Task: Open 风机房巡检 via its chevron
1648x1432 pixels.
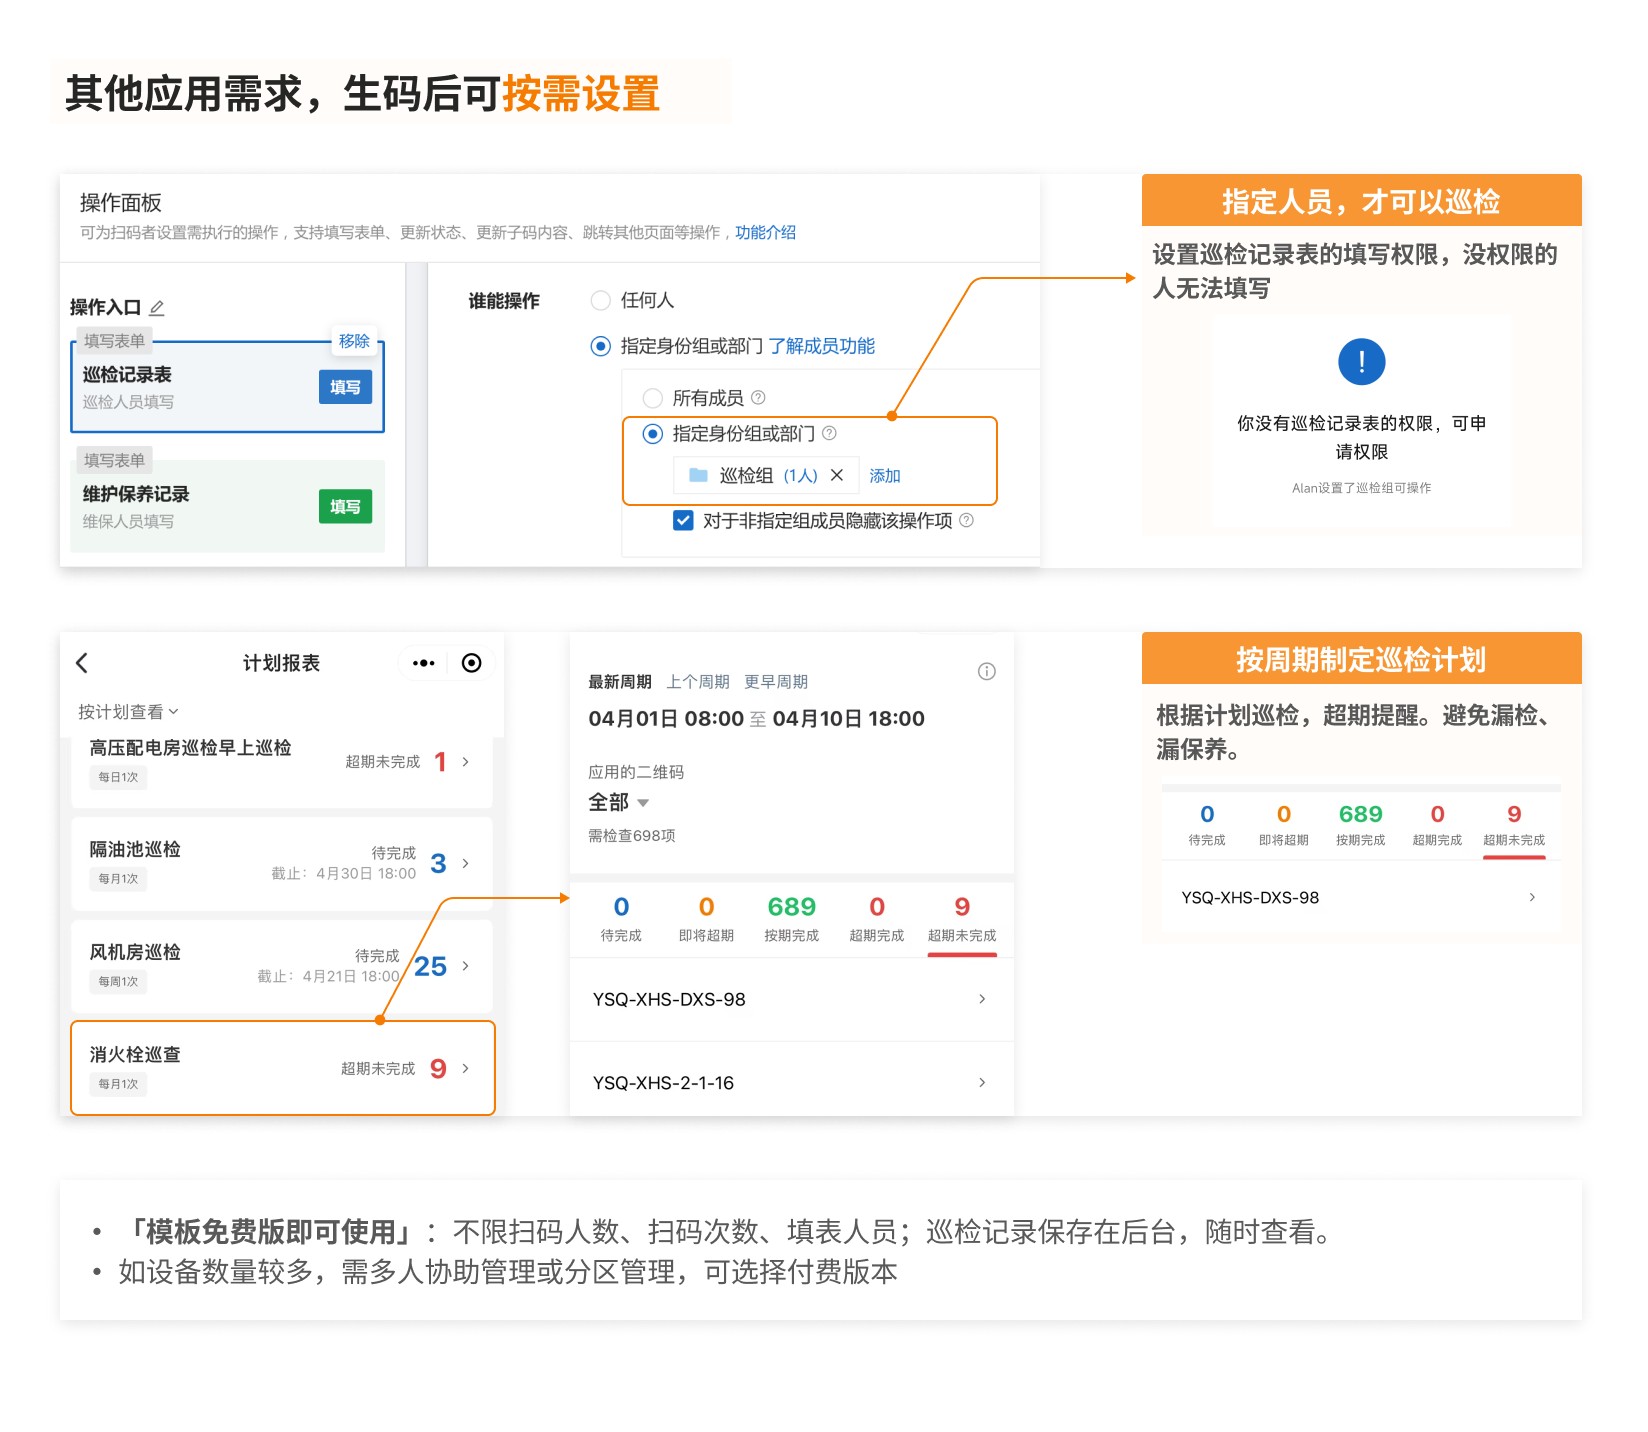Action: (466, 966)
